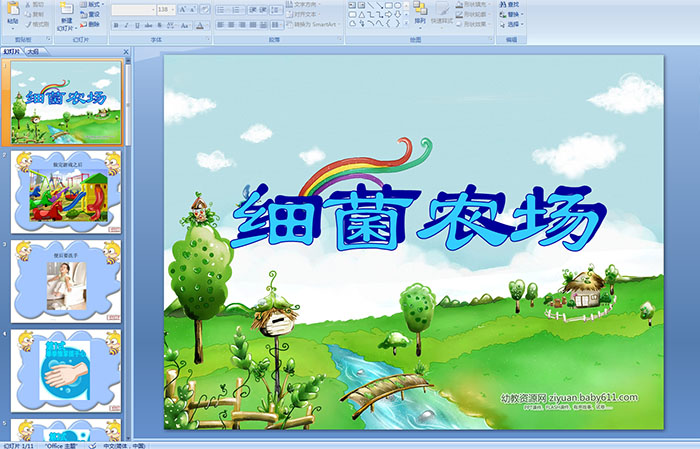Select the Right Arrow shape

click(x=388, y=15)
